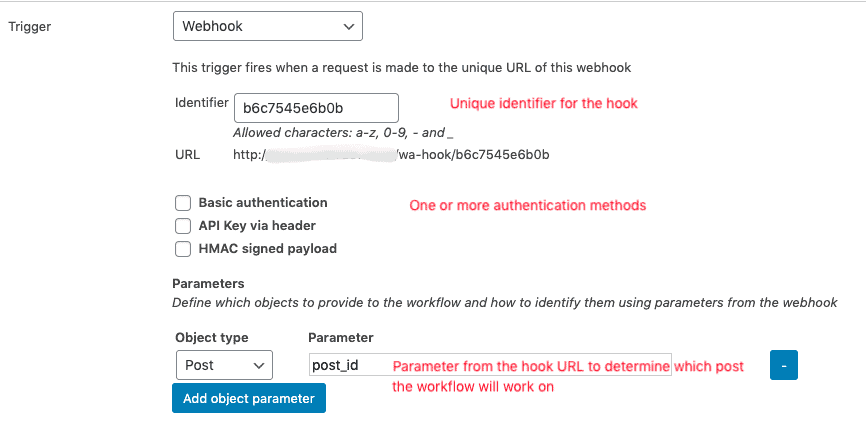Tick the API Key via header checkbox

(183, 226)
